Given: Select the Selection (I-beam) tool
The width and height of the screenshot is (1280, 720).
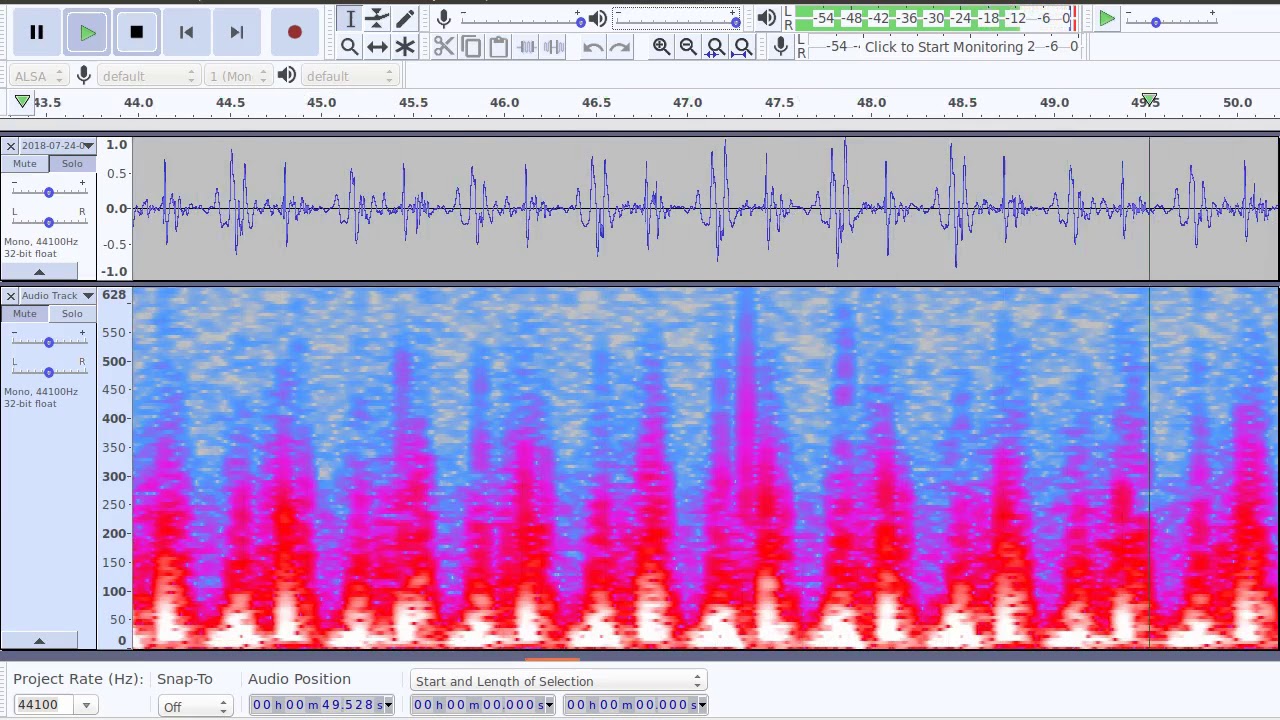Looking at the screenshot, I should [350, 18].
